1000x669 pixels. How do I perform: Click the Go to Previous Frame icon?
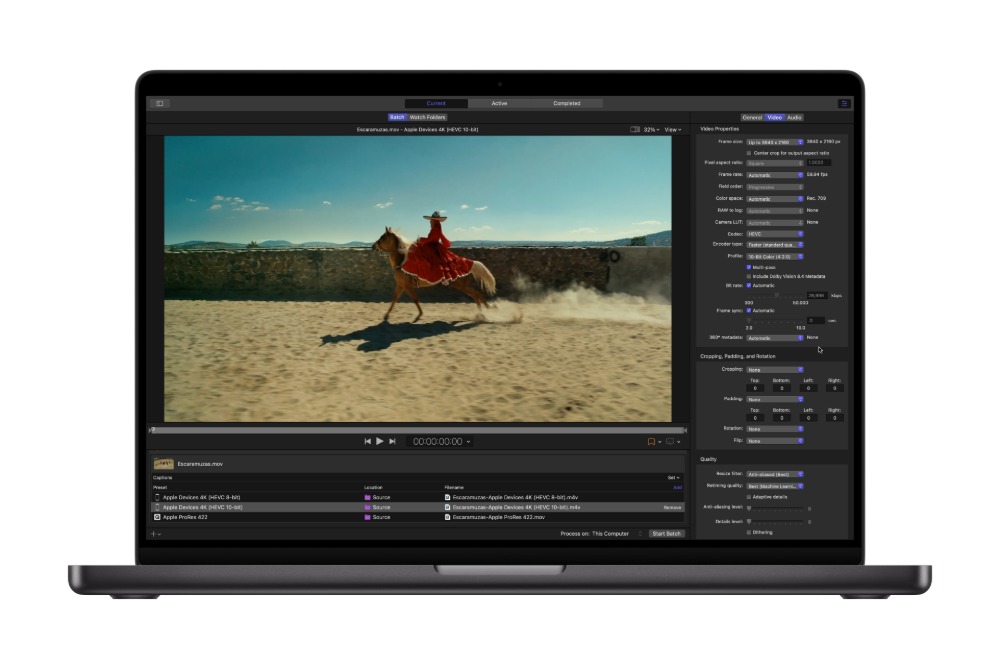click(367, 441)
